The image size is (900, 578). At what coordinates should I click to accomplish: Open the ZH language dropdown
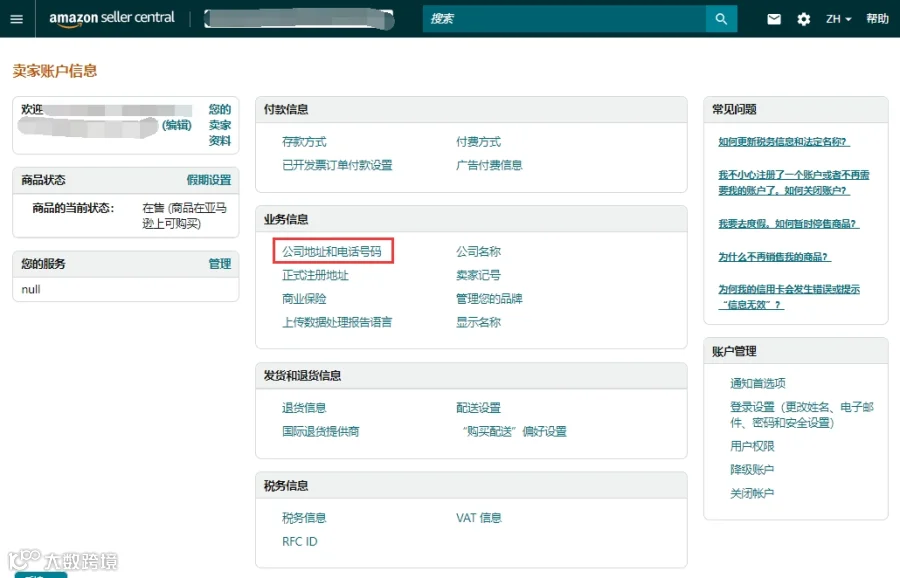(839, 19)
